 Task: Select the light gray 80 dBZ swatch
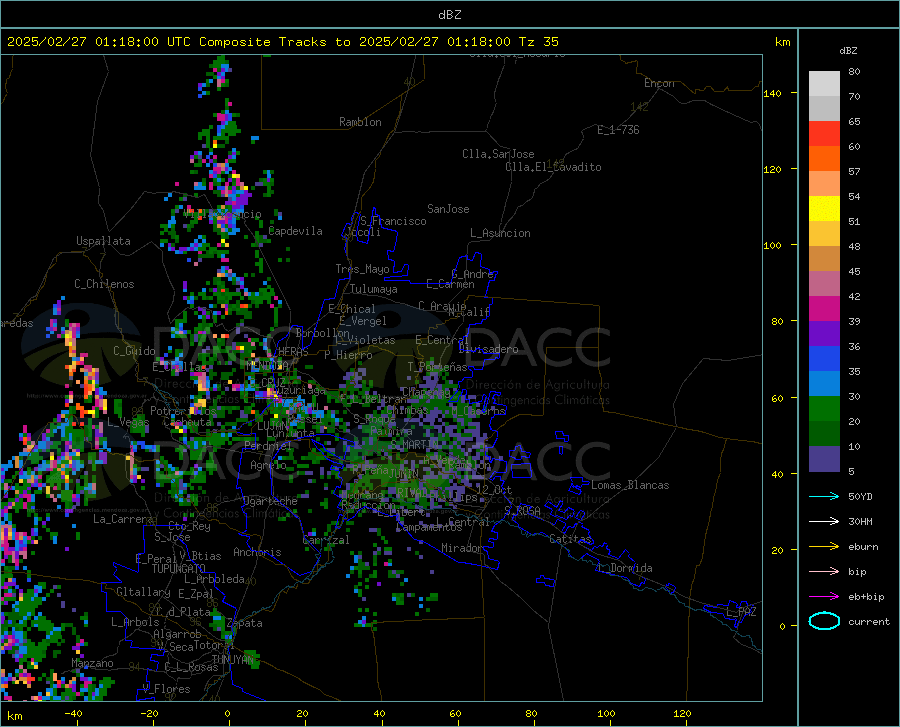pyautogui.click(x=824, y=84)
